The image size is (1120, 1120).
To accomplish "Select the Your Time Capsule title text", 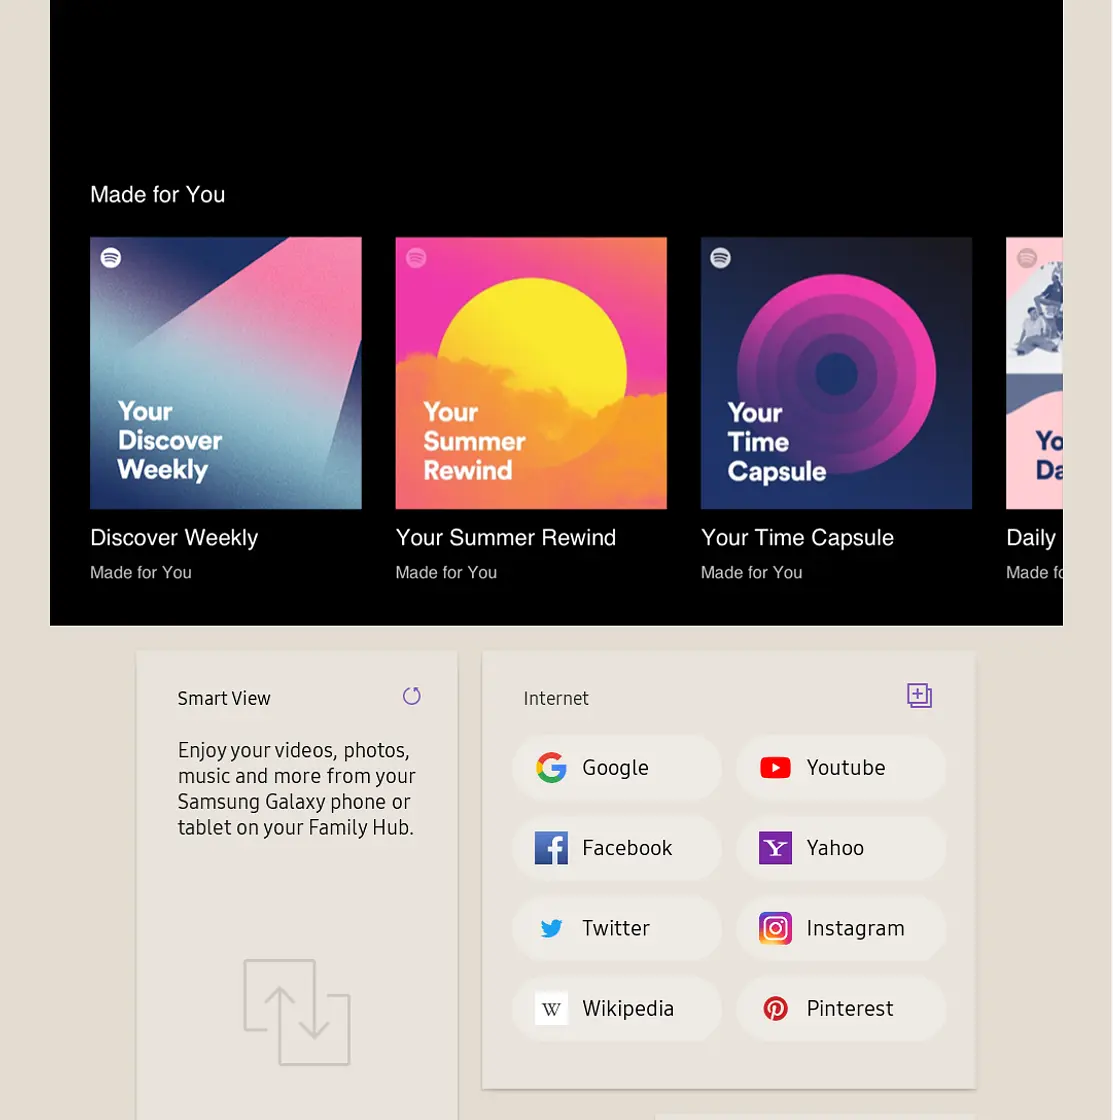I will click(x=797, y=538).
